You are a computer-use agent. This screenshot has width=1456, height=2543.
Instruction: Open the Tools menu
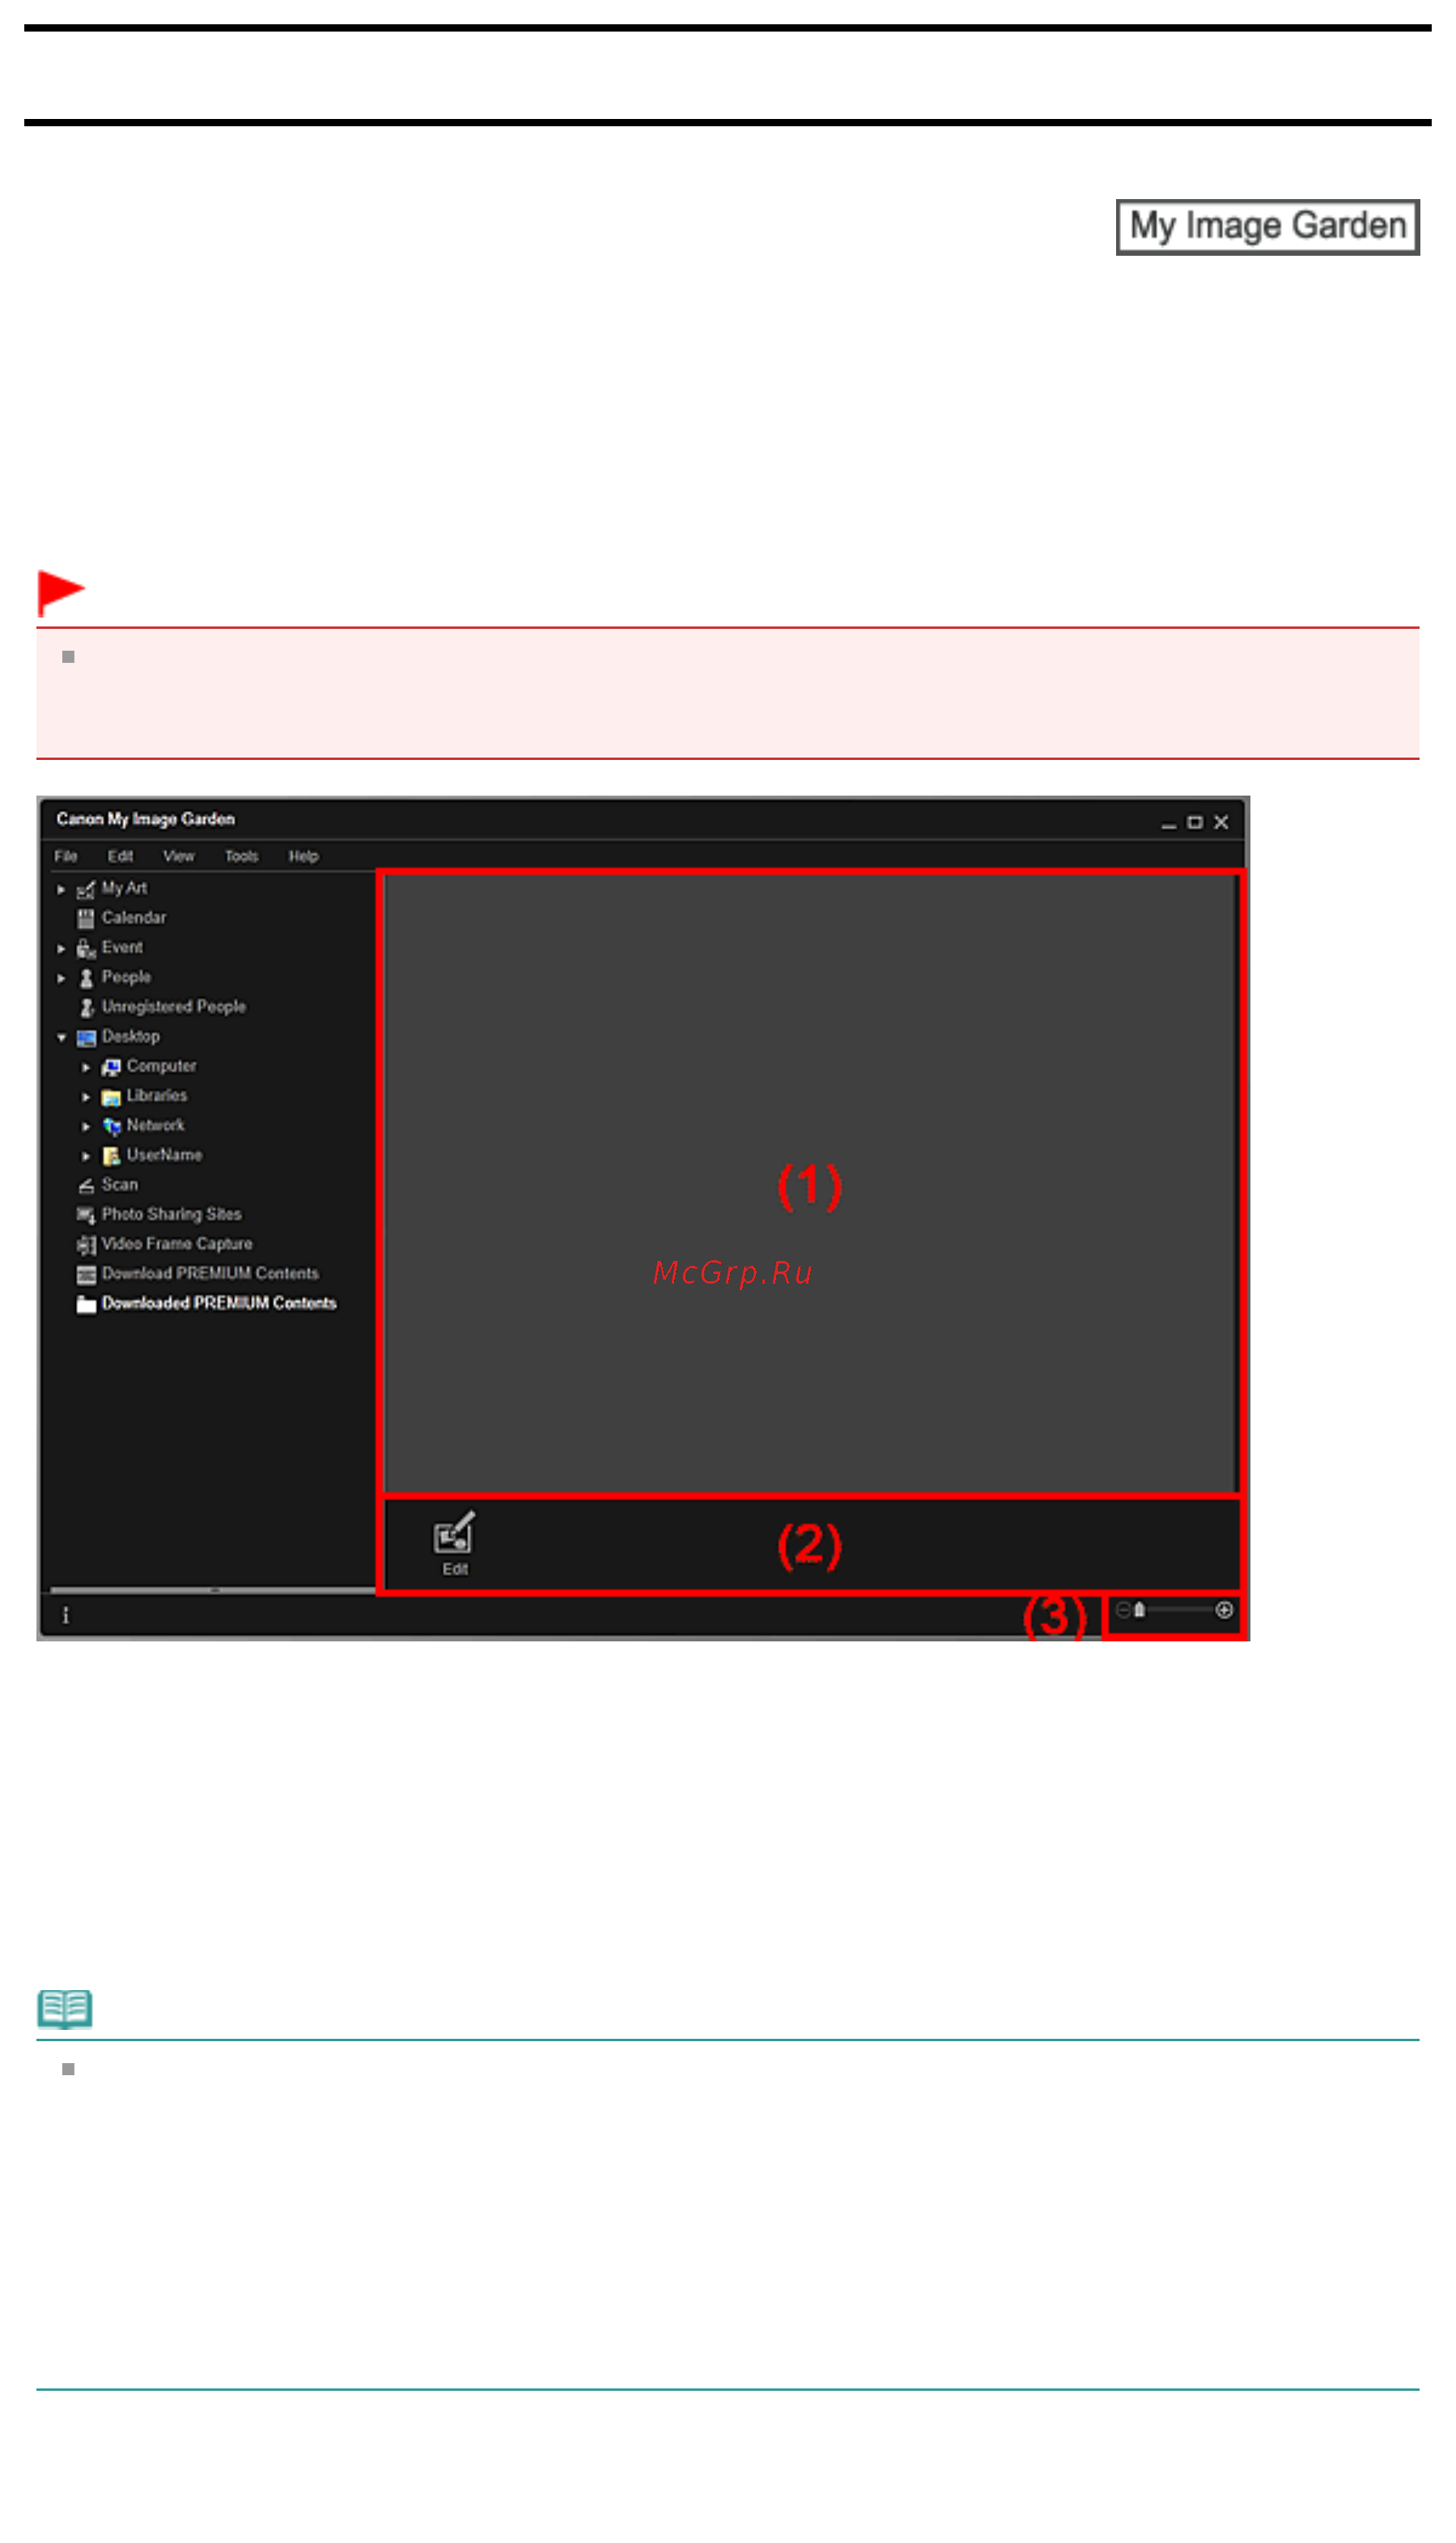241,856
